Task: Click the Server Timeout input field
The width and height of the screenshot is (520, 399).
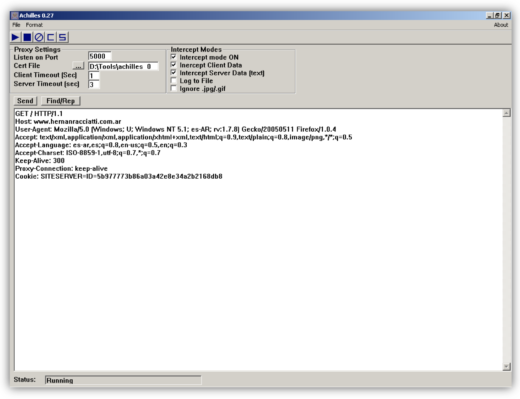Action: tap(94, 84)
